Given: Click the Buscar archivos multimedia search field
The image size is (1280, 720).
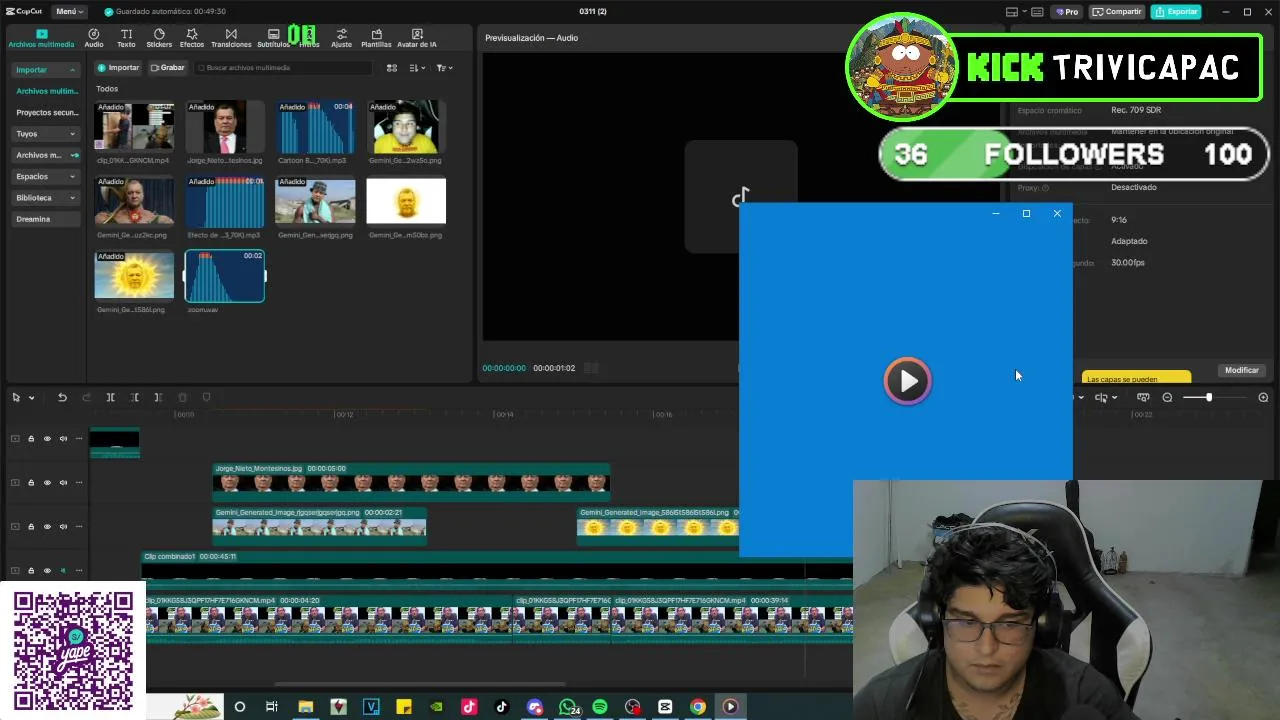Looking at the screenshot, I should [283, 68].
